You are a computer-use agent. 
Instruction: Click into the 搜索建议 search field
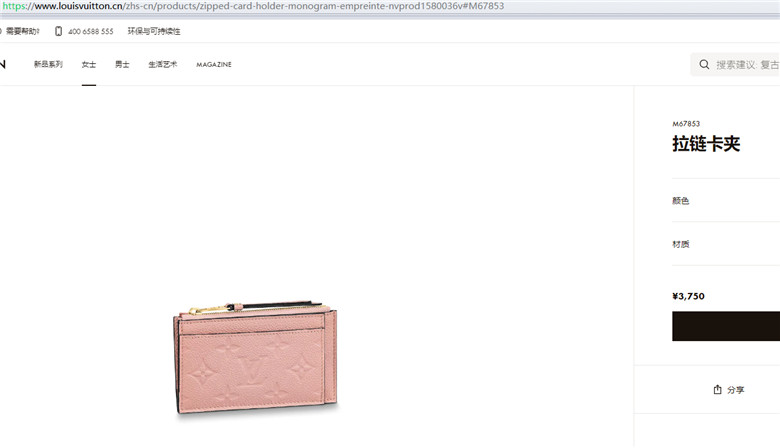[735, 65]
